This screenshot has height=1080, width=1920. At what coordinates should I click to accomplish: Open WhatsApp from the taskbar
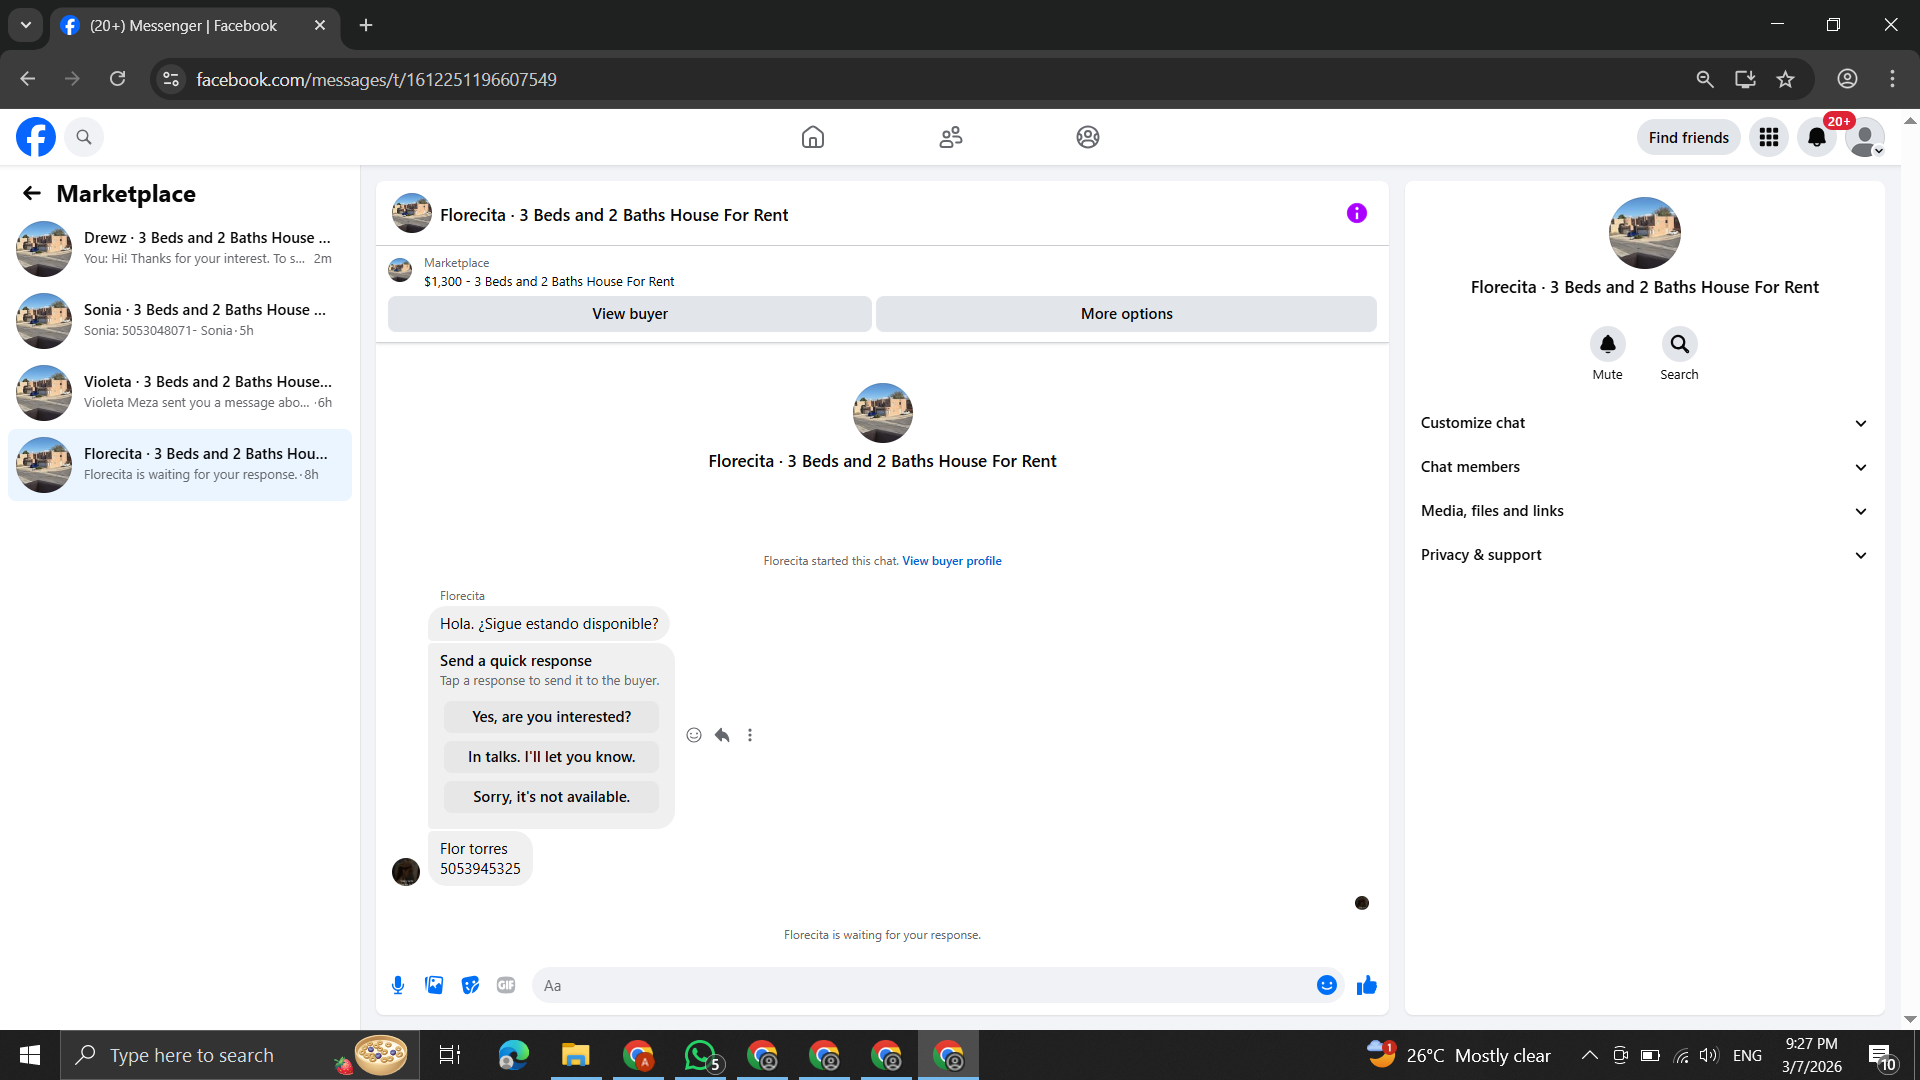[x=700, y=1055]
